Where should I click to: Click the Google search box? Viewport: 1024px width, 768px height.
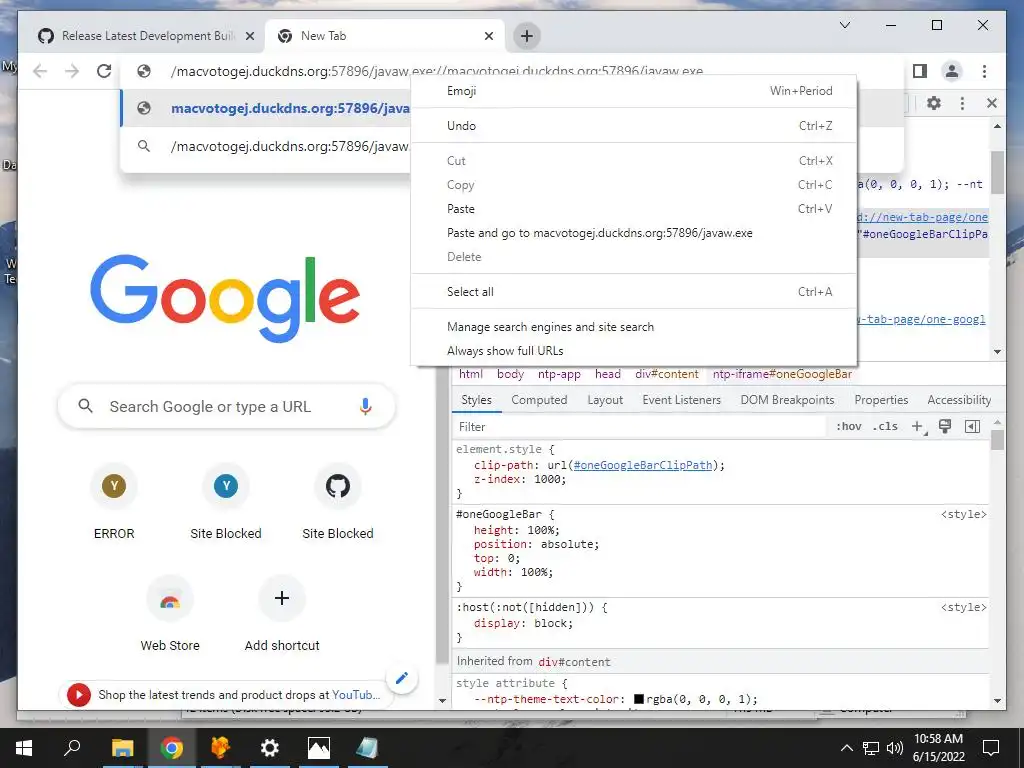(226, 407)
